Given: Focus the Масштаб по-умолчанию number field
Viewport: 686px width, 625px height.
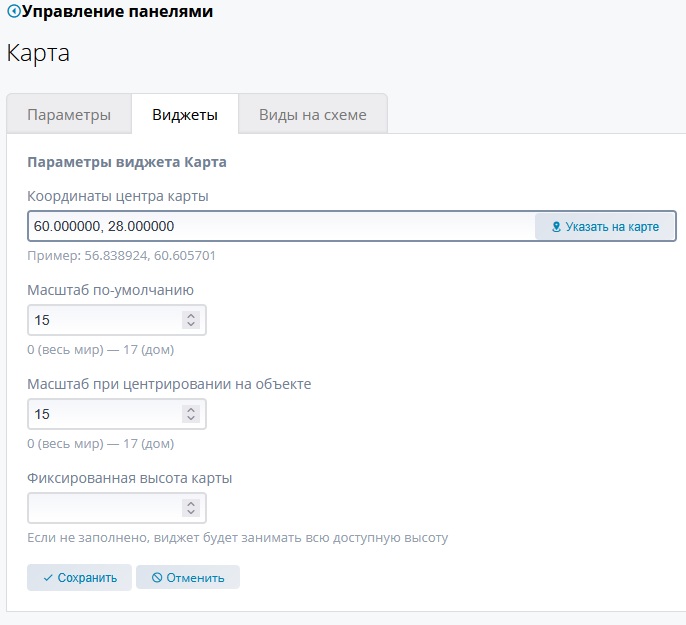Looking at the screenshot, I should point(100,320).
